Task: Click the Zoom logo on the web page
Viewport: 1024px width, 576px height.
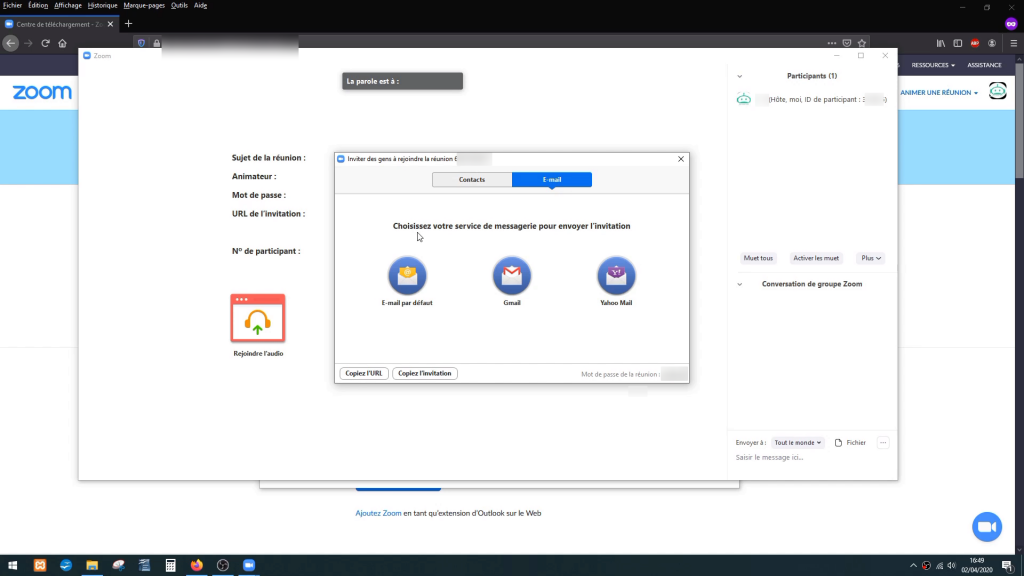Action: click(x=42, y=92)
